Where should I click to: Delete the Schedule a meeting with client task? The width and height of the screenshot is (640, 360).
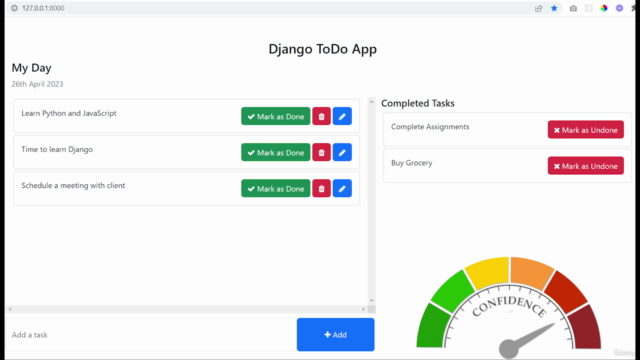tap(321, 189)
